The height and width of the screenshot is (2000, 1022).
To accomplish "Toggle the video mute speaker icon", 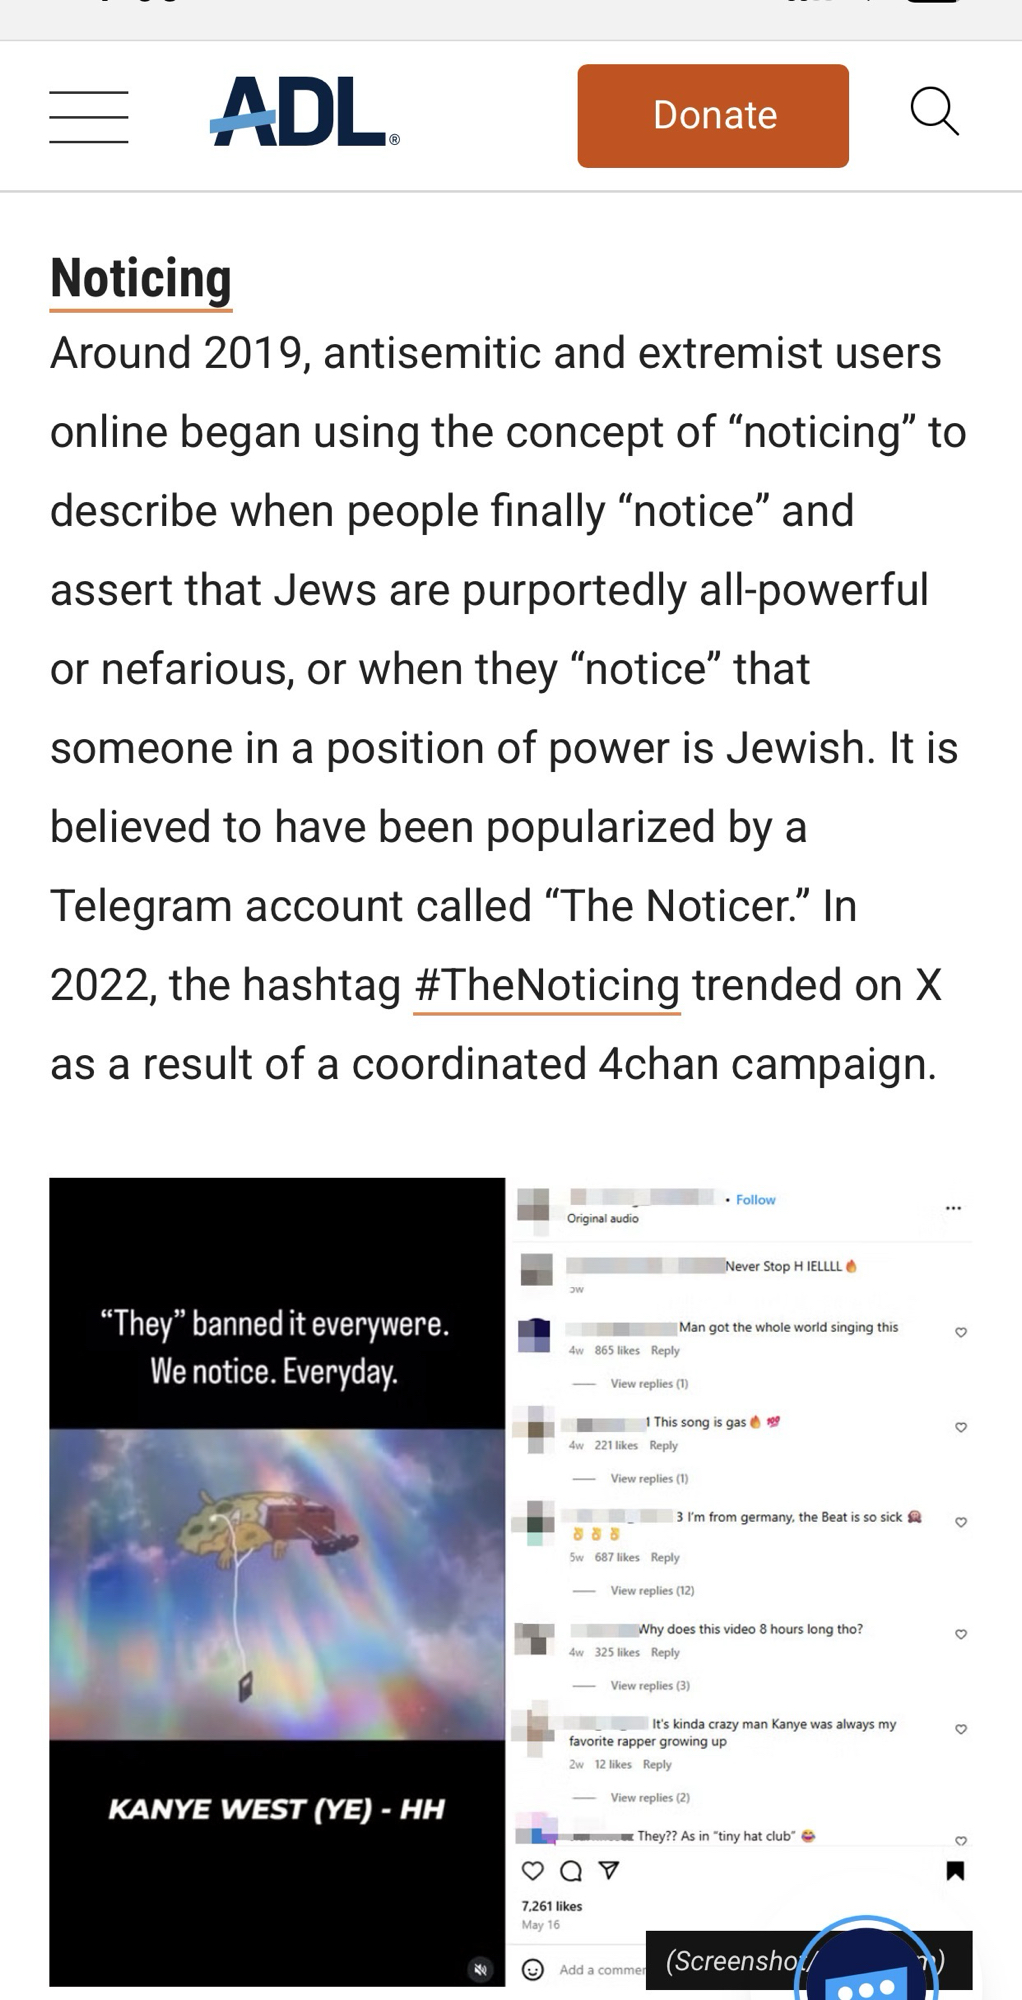I will [481, 1969].
